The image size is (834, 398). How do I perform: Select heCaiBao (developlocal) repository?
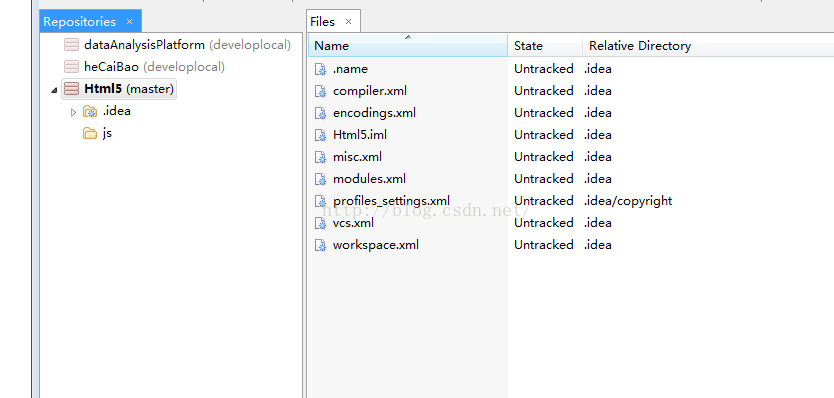pos(154,67)
